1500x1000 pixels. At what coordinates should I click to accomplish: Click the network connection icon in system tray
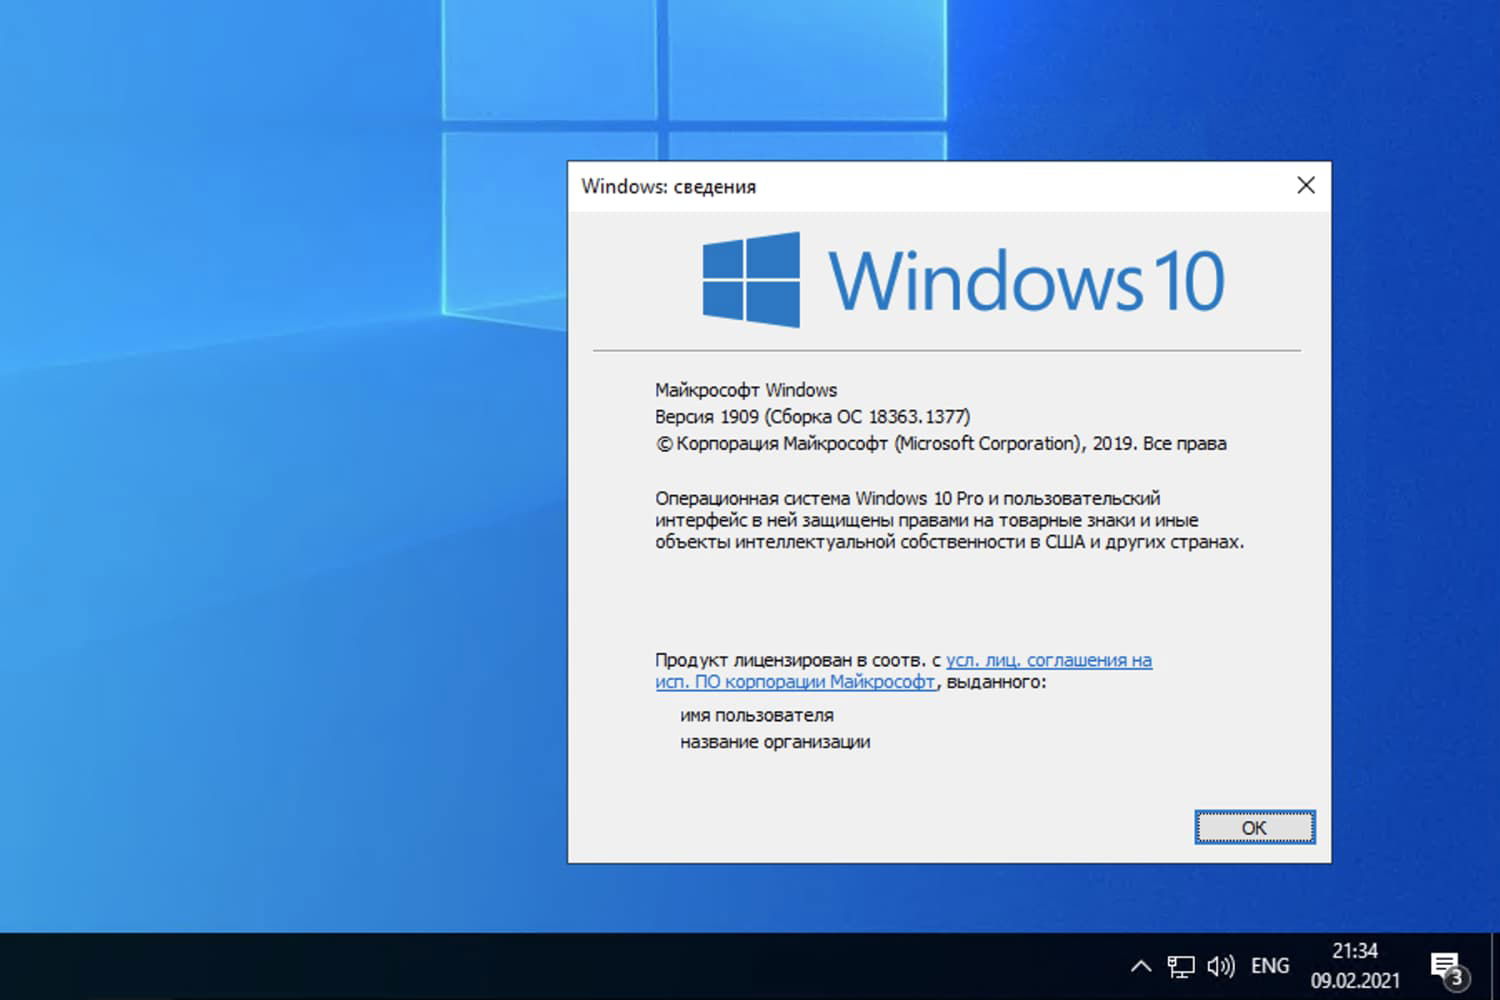click(1181, 965)
